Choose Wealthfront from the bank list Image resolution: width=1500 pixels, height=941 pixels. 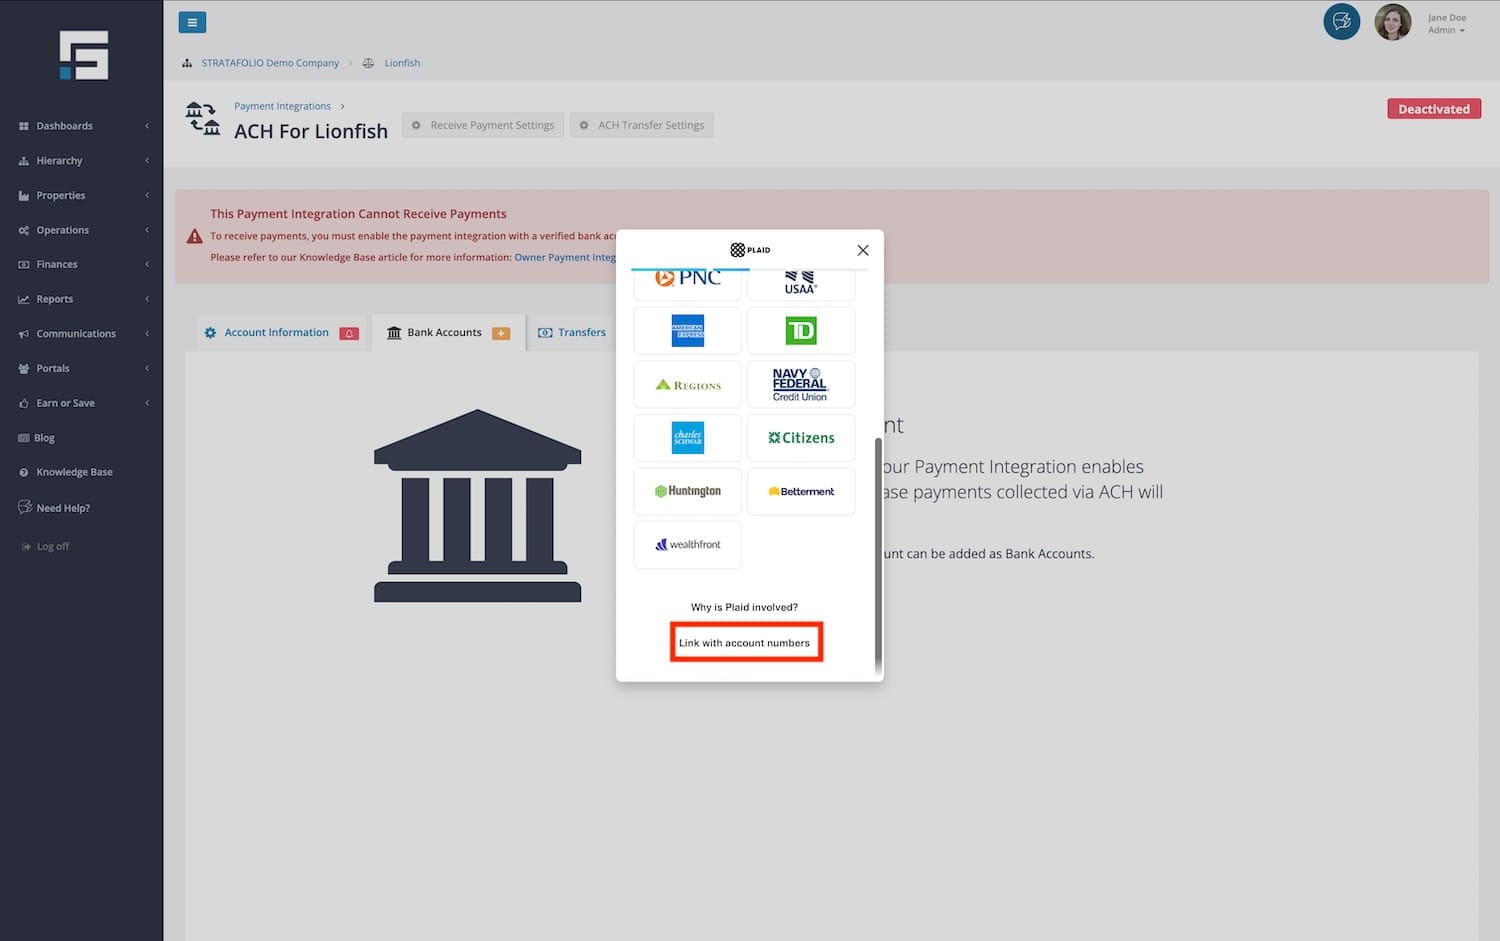pos(687,545)
